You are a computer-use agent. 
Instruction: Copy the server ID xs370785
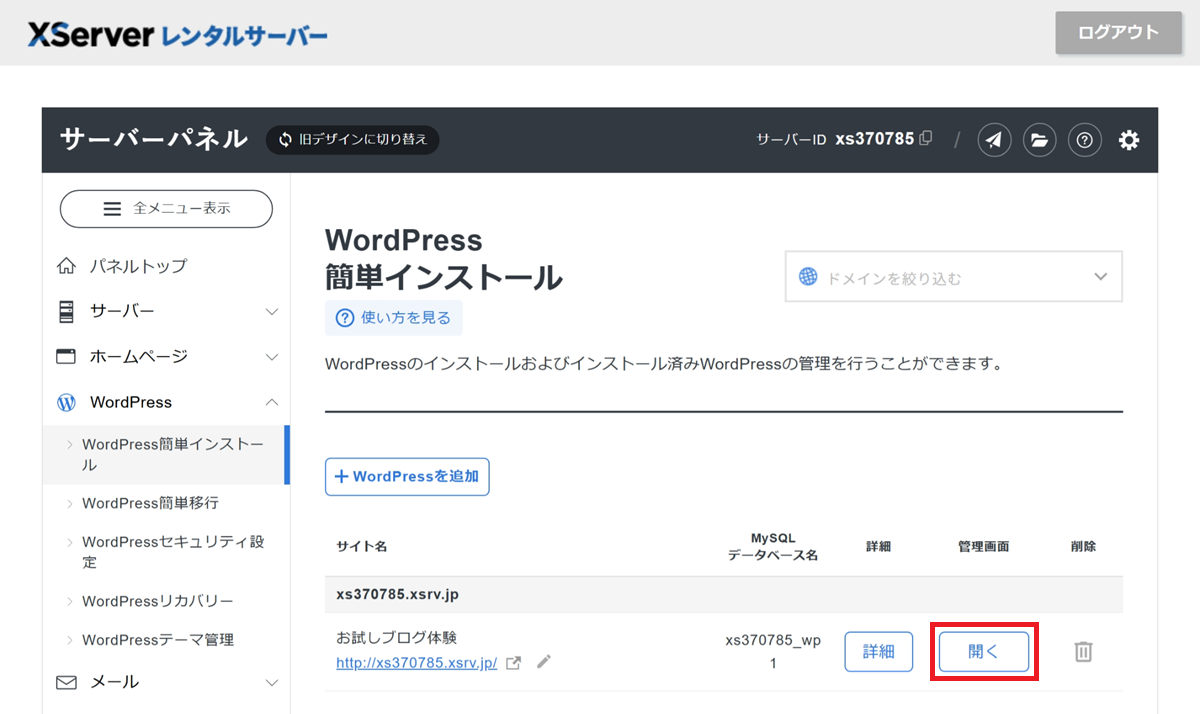pos(926,139)
